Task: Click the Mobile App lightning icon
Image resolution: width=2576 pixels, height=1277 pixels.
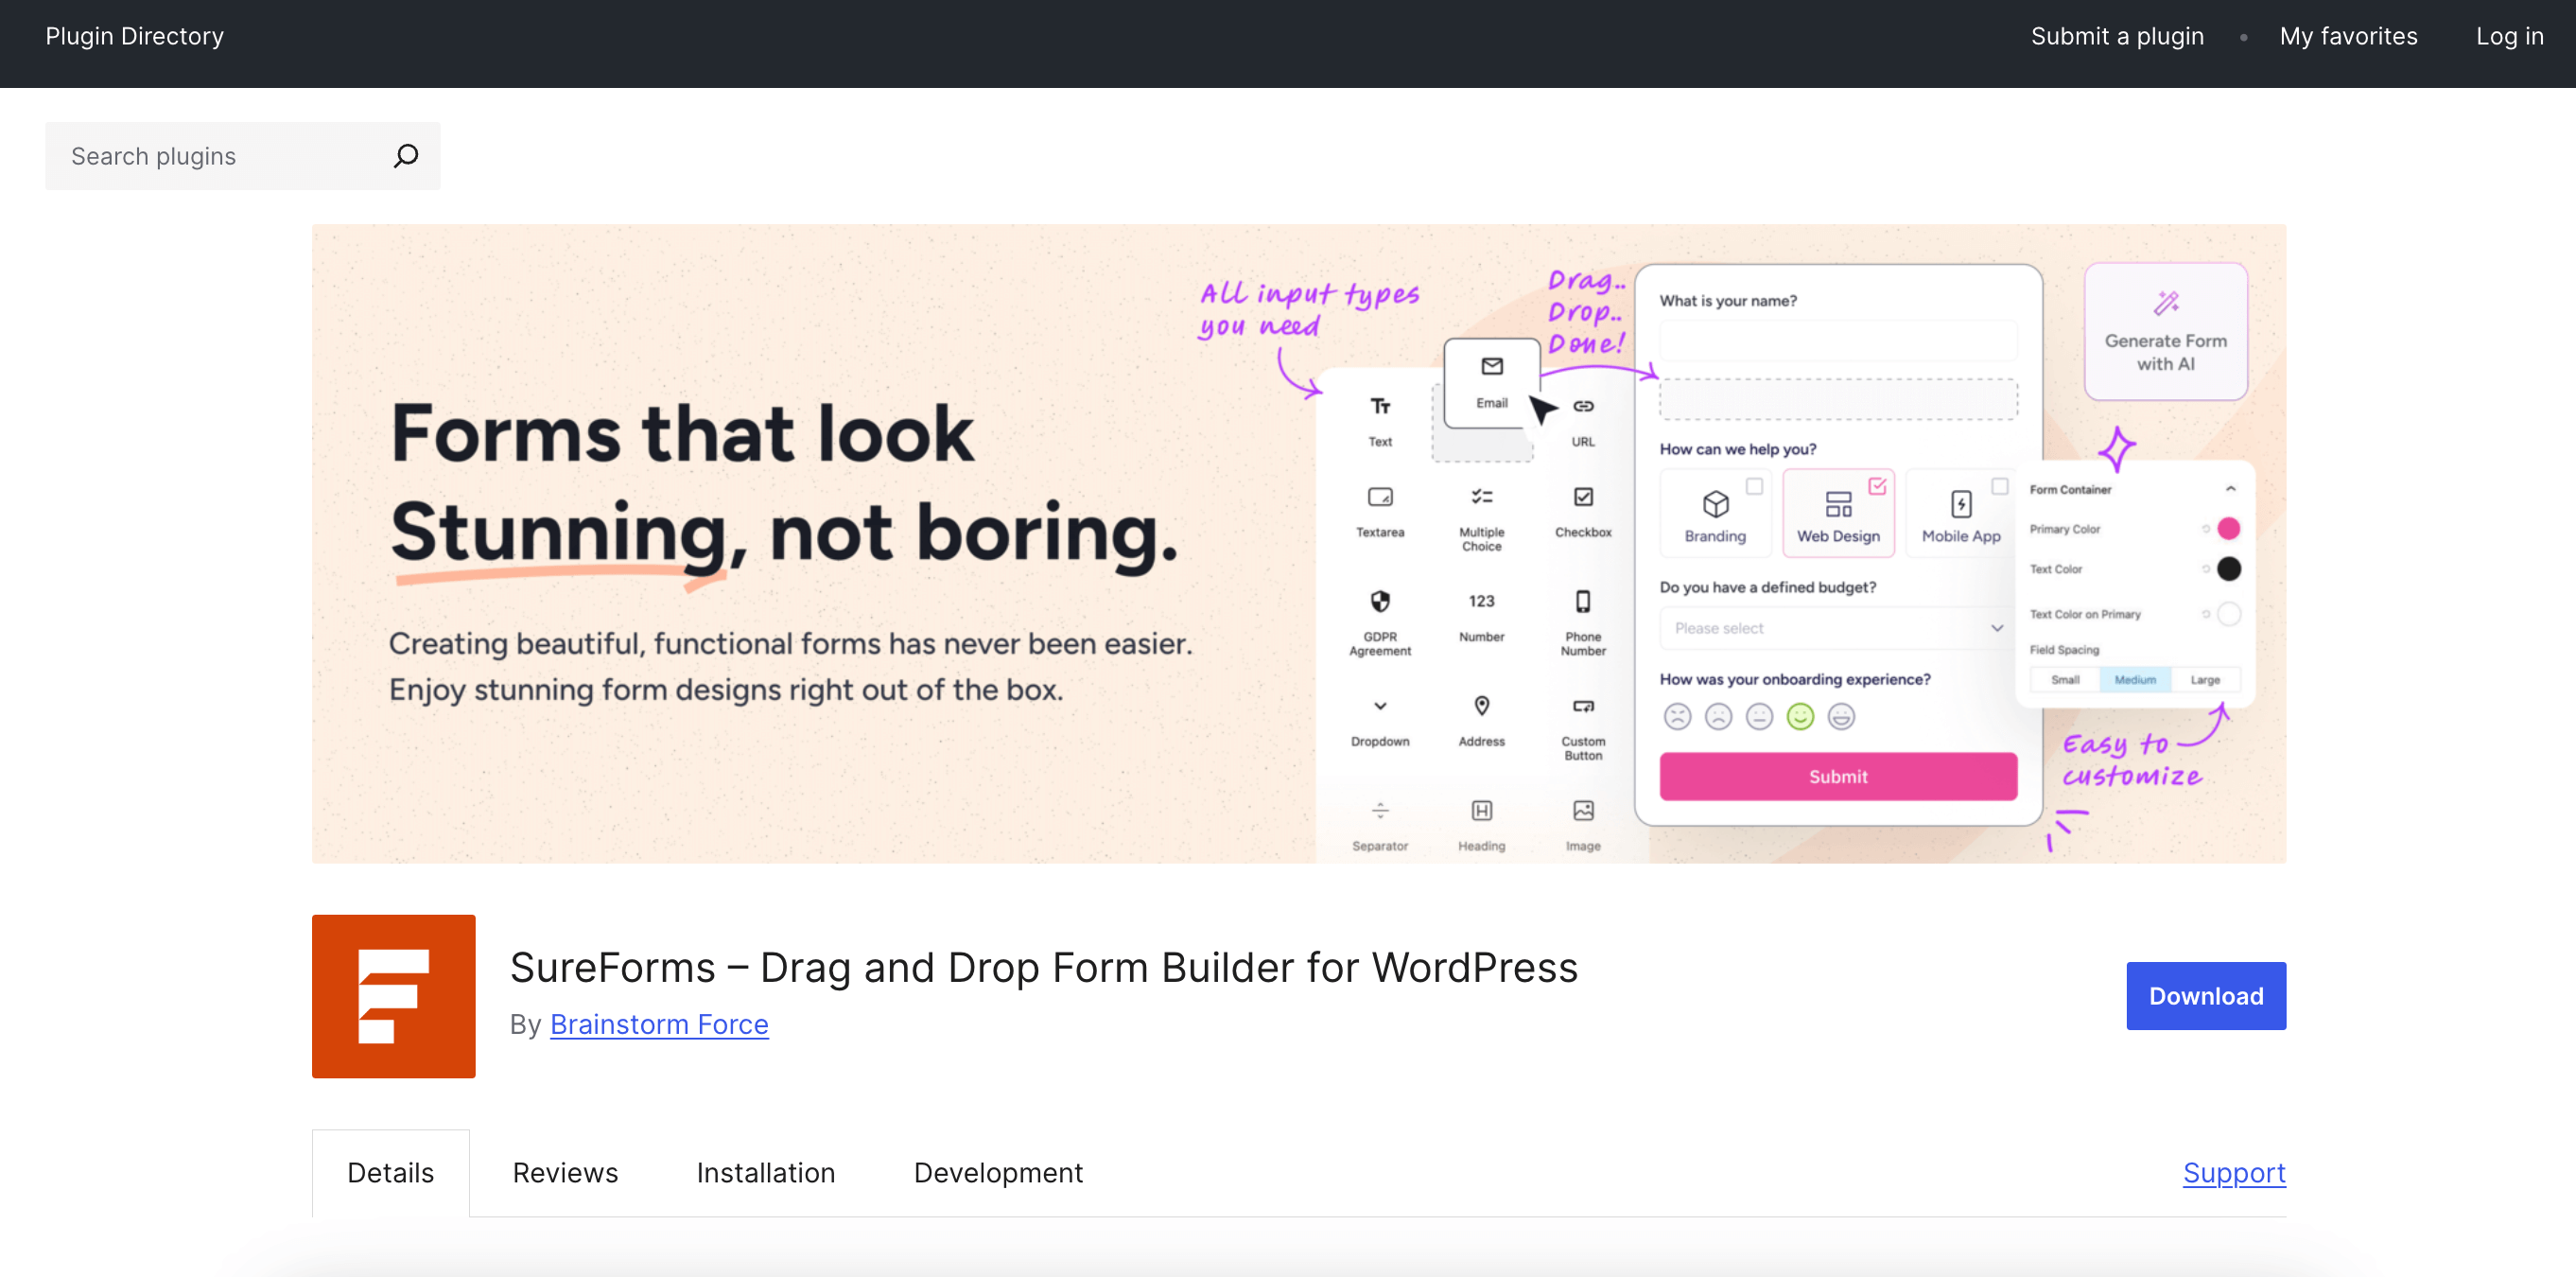Action: (x=1961, y=504)
